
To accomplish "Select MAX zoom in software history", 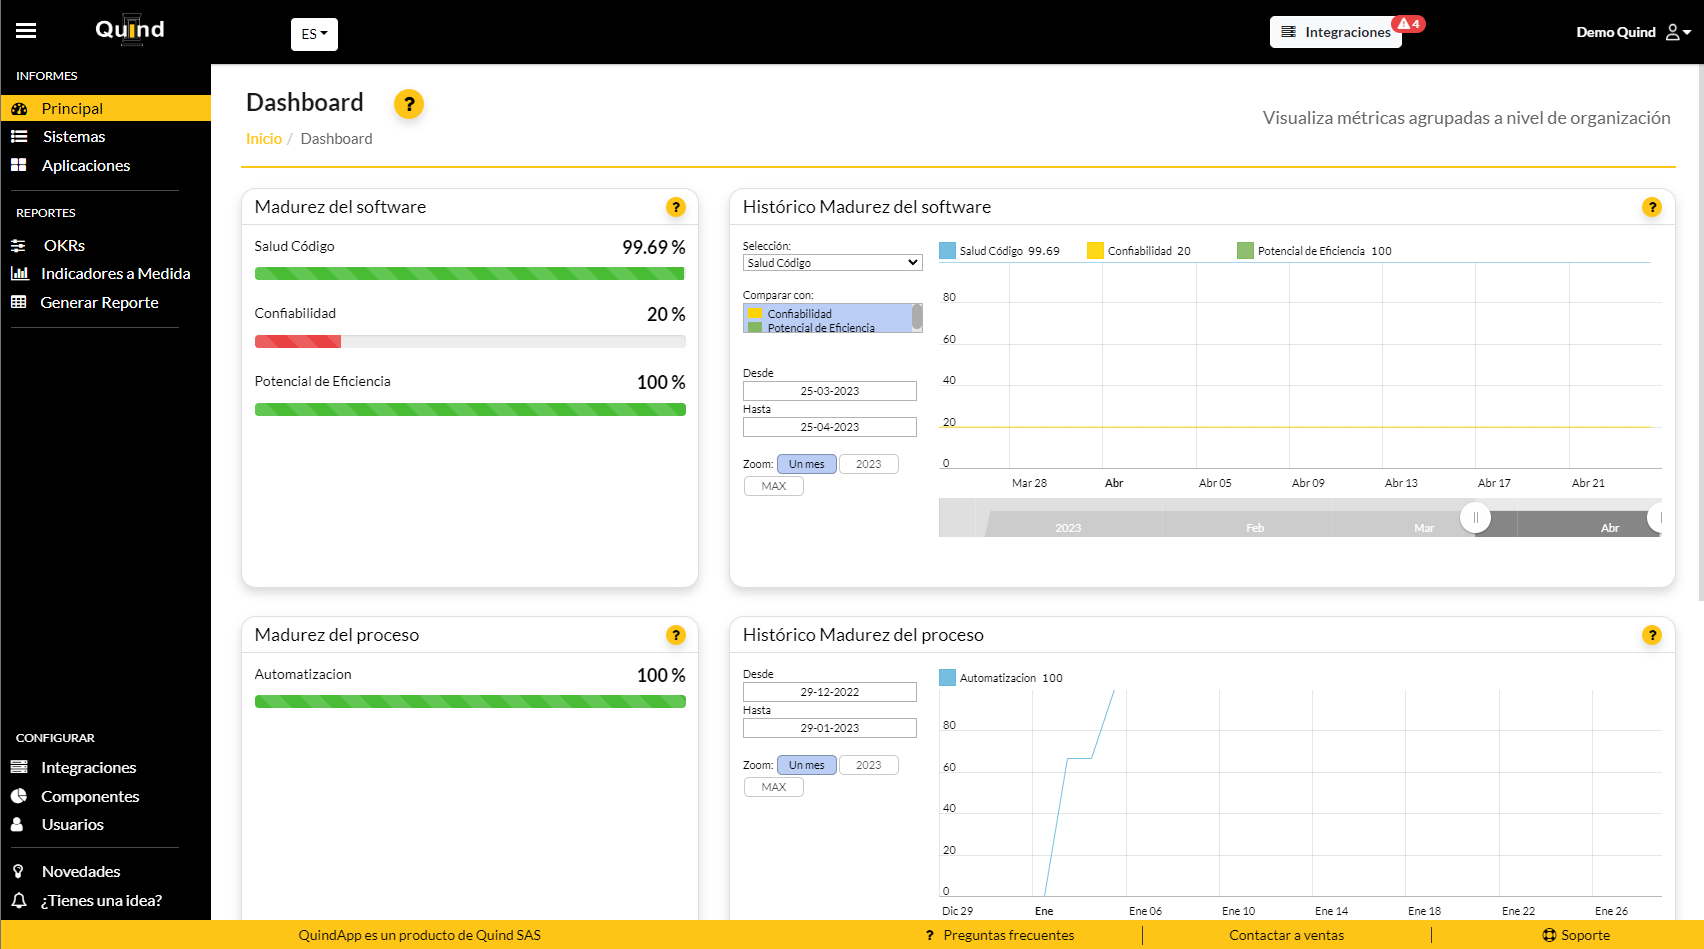I will coord(774,486).
